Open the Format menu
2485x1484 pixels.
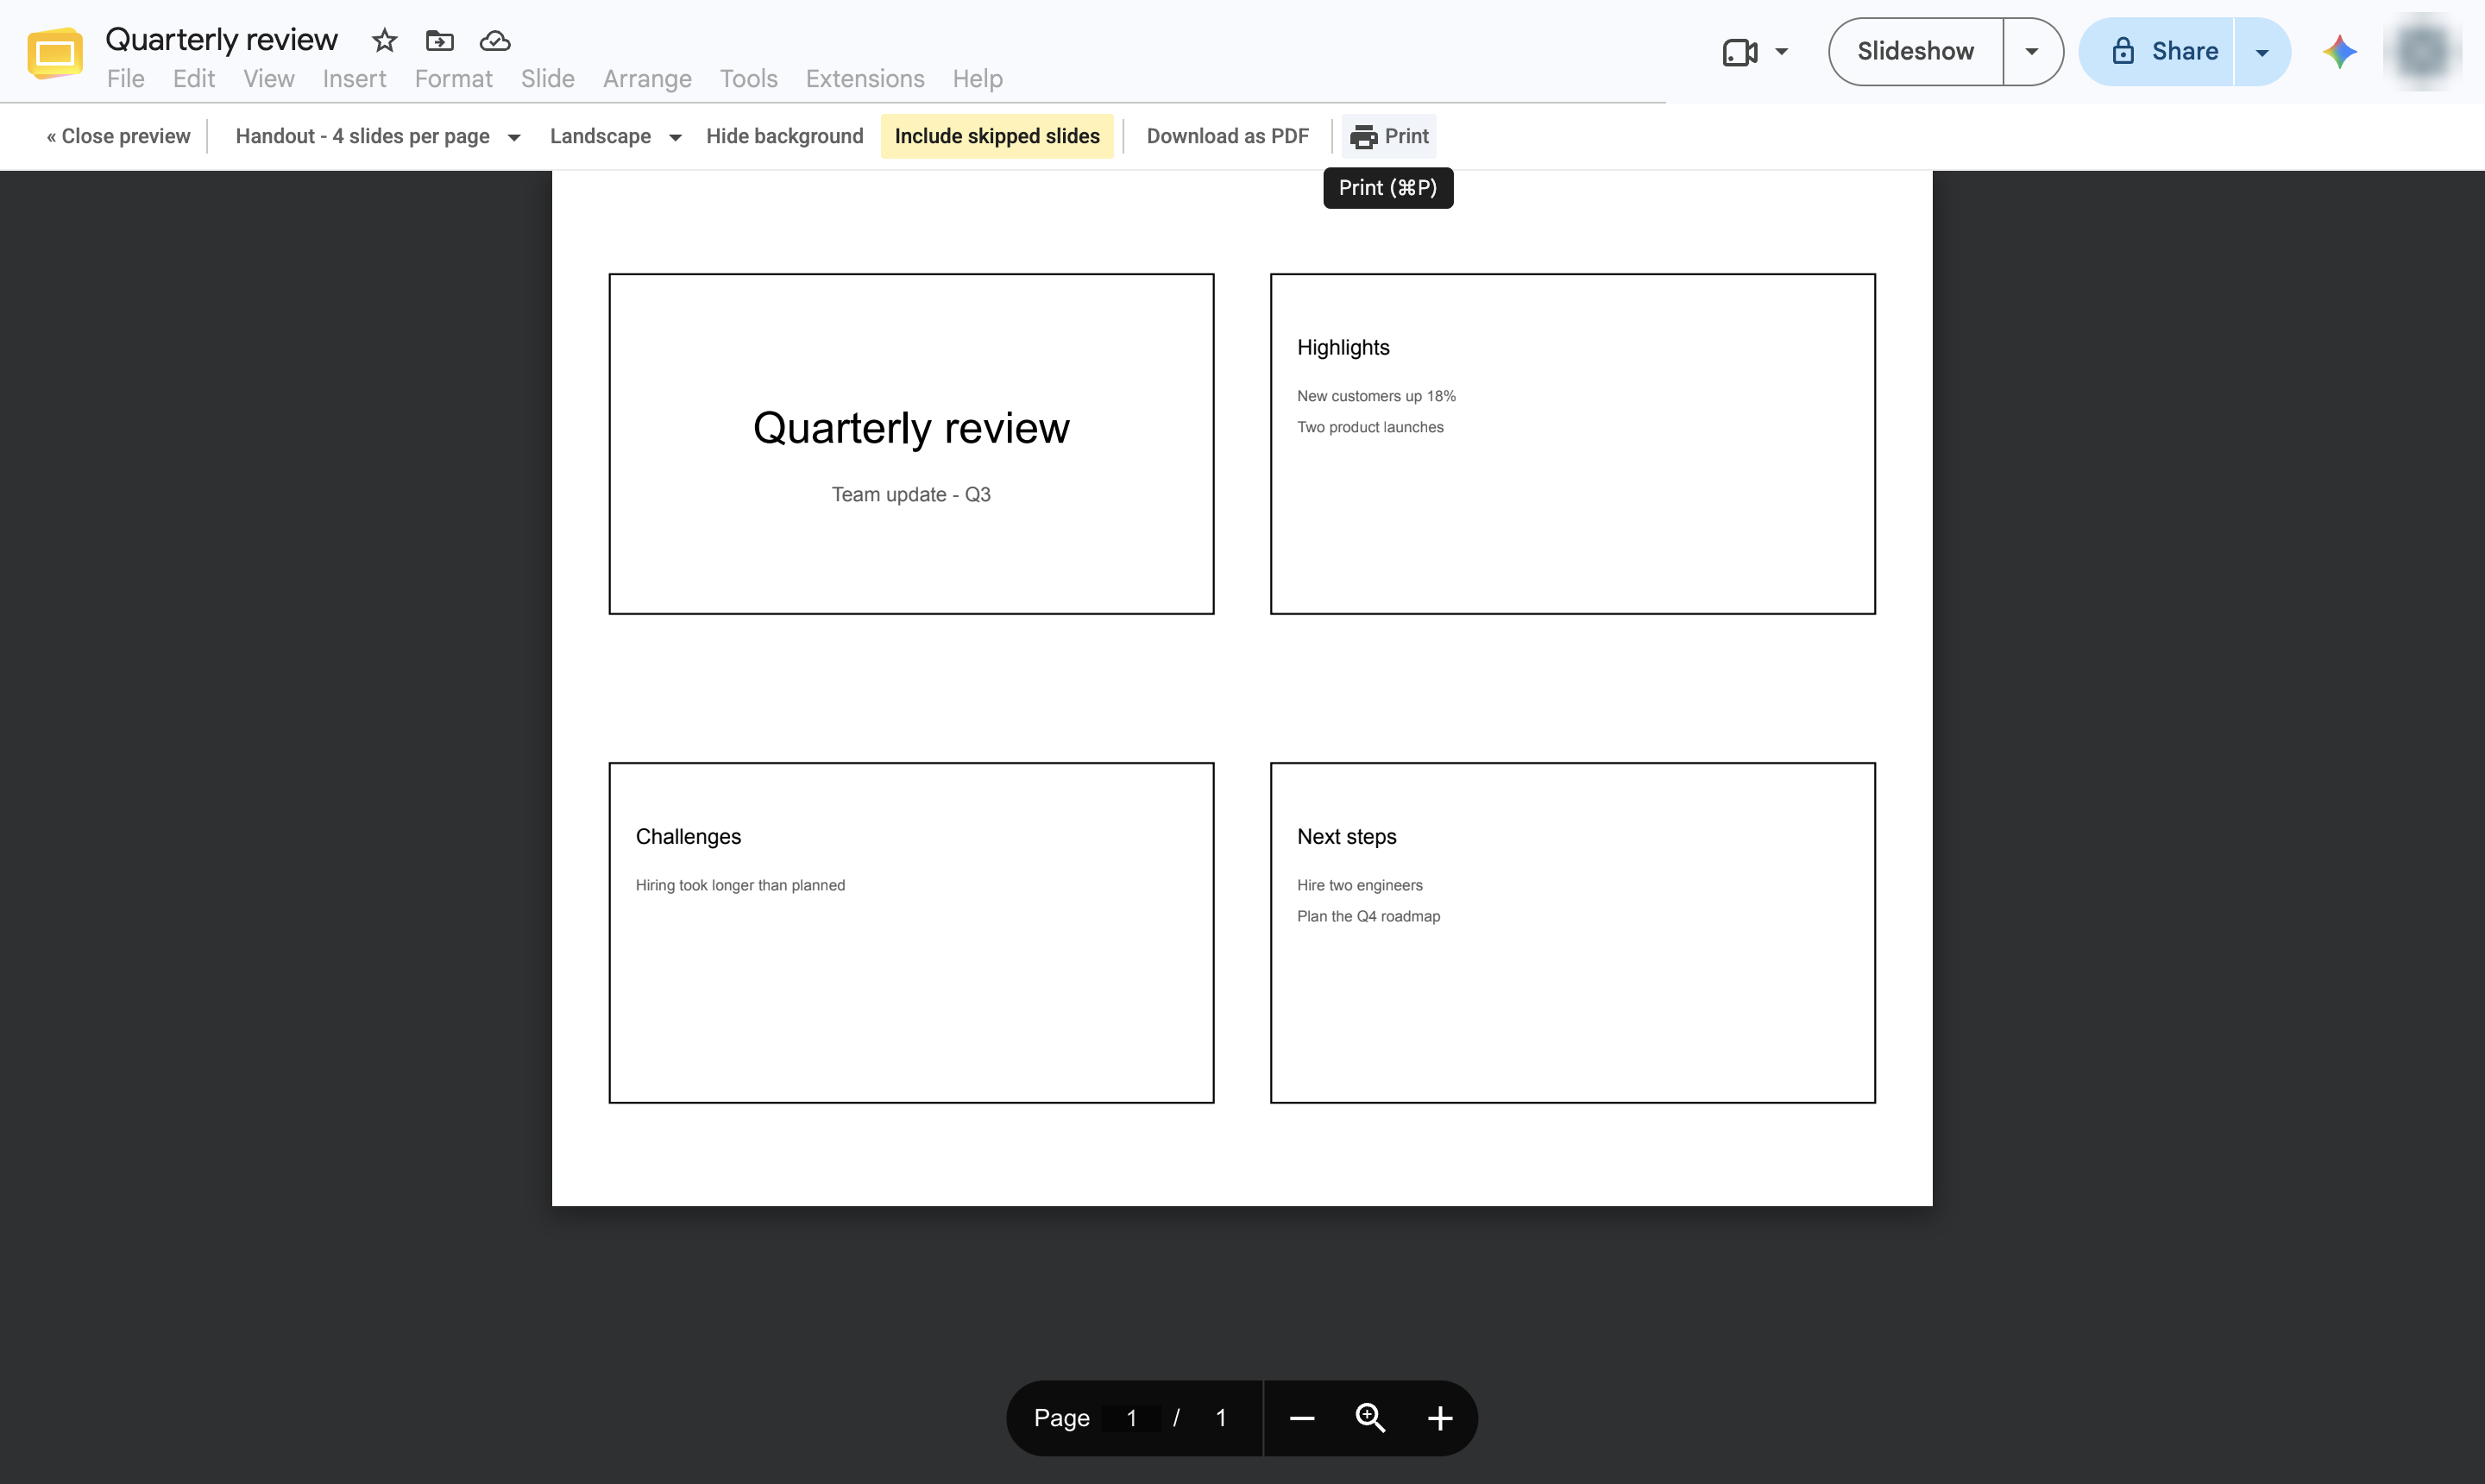tap(454, 79)
